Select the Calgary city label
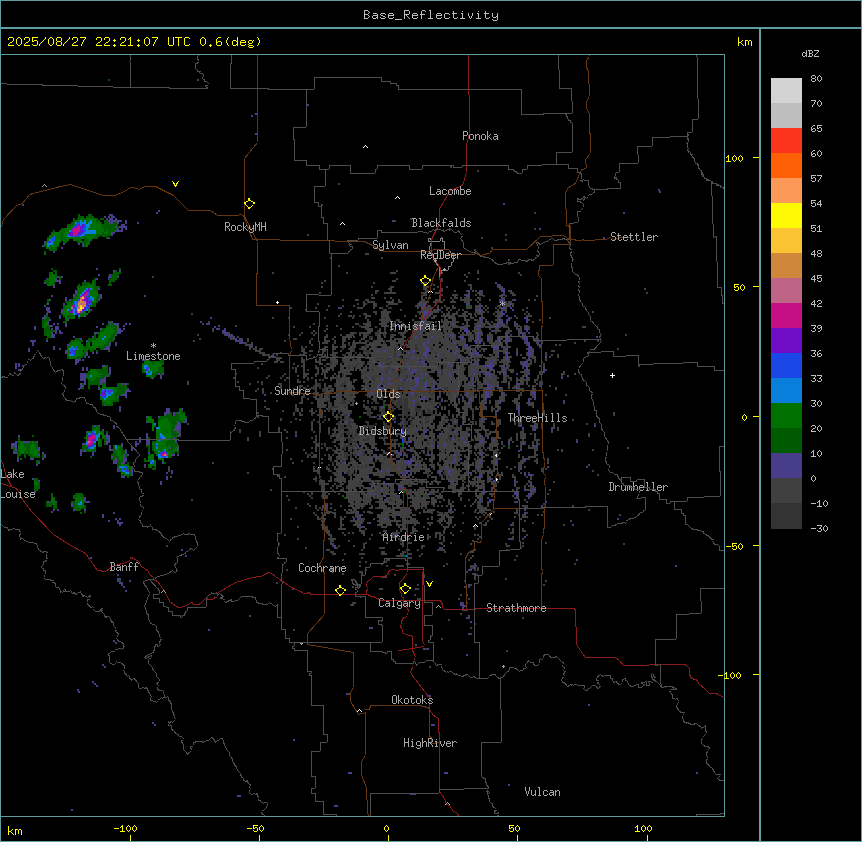862x842 pixels. pyautogui.click(x=399, y=603)
